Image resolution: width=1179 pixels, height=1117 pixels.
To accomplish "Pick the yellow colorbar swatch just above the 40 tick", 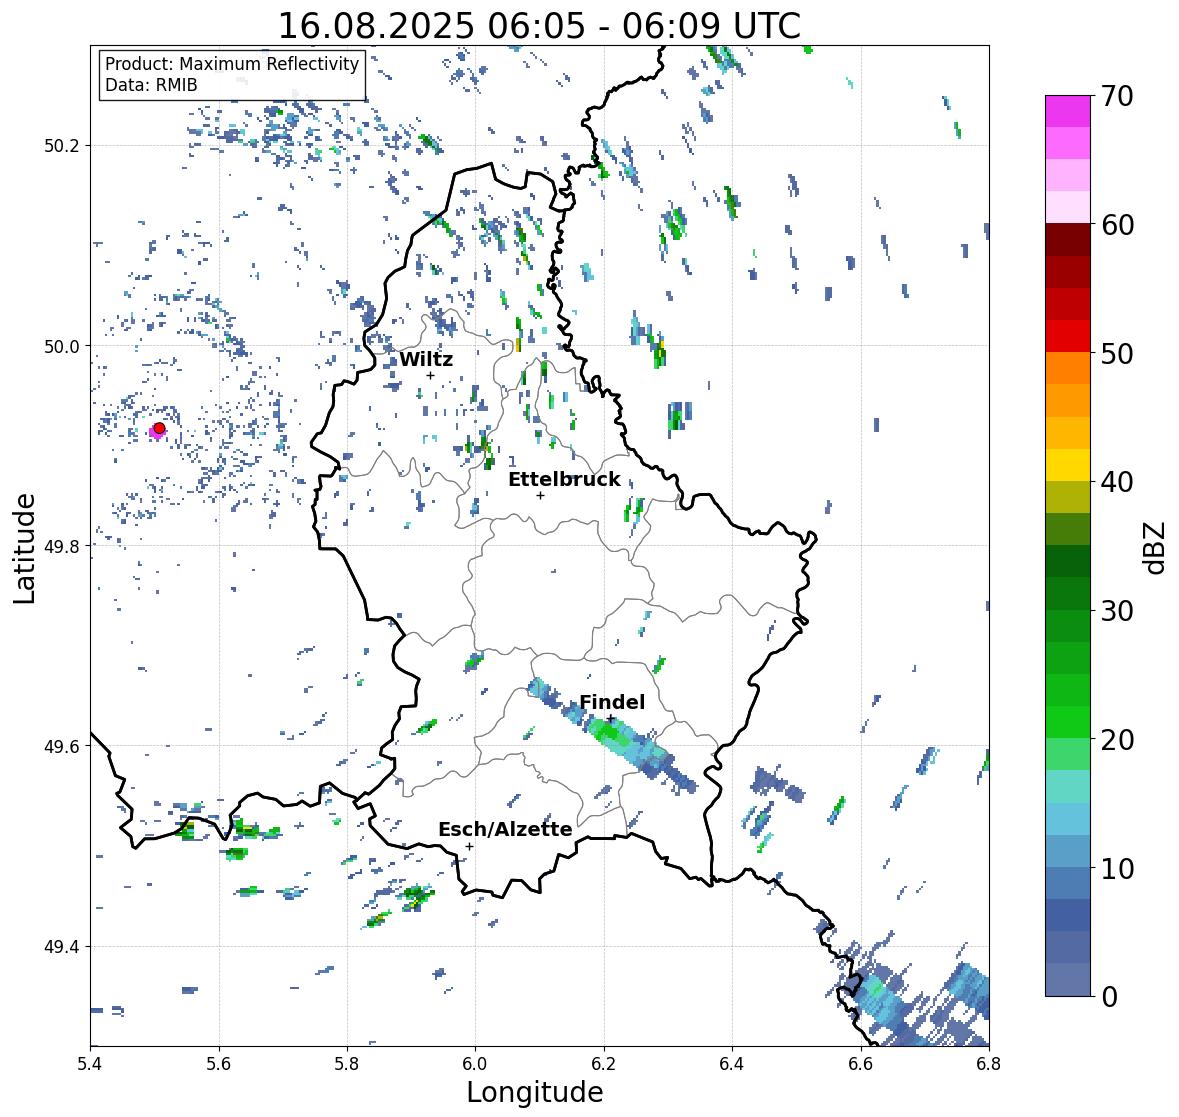I will coord(1068,465).
